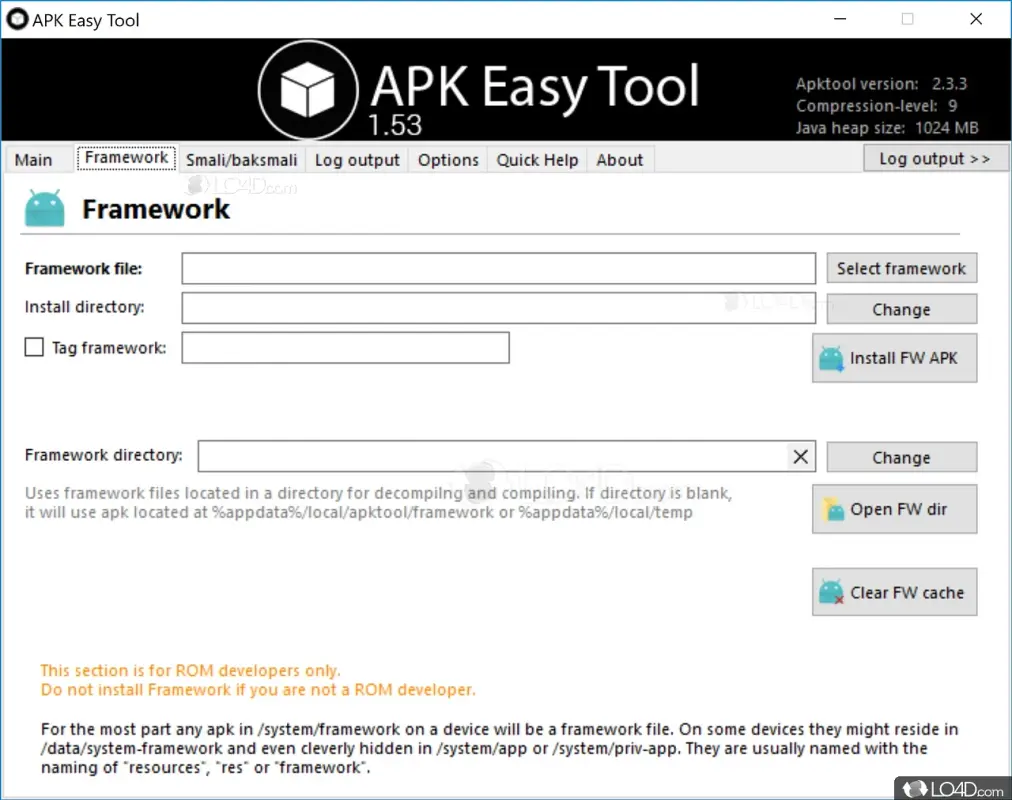Image resolution: width=1012 pixels, height=800 pixels.
Task: Focus the Tag framework text field
Action: [345, 348]
